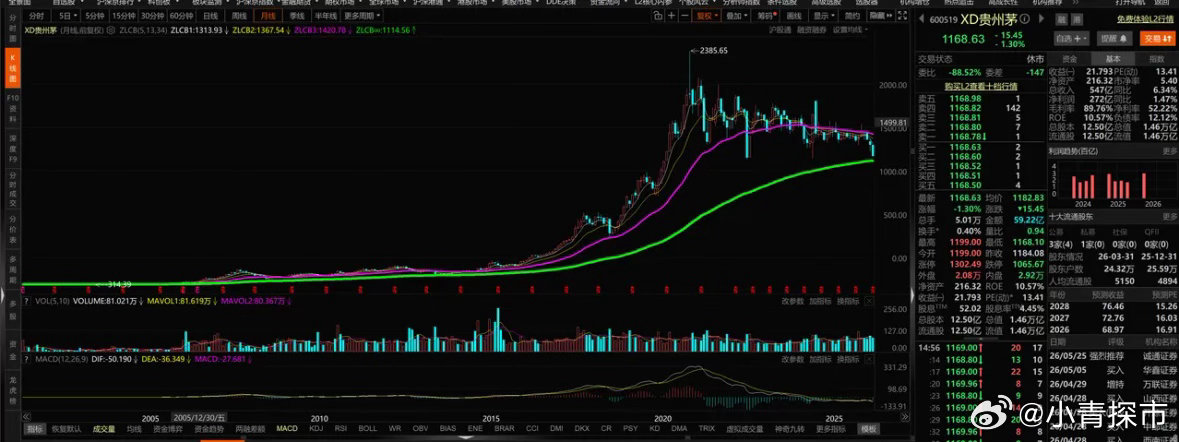Image resolution: width=1179 pixels, height=442 pixels.
Task: Open the 指数 tab in right panel
Action: [x=1157, y=59]
